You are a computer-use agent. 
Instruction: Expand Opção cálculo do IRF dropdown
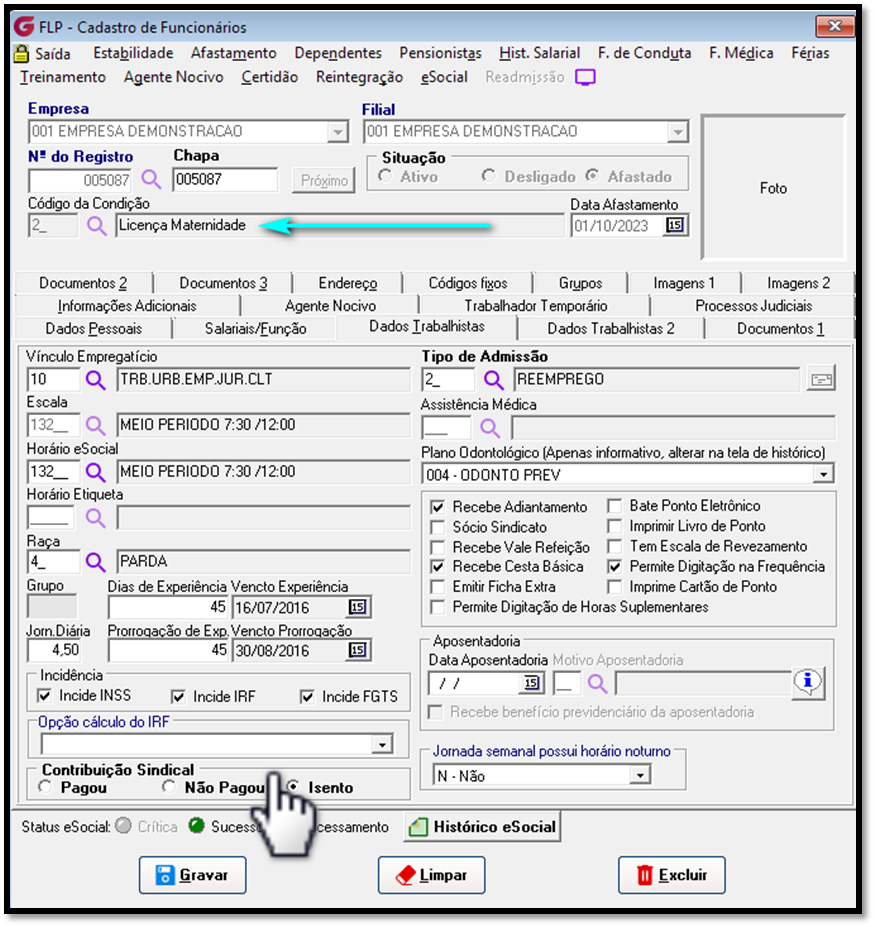coord(382,744)
